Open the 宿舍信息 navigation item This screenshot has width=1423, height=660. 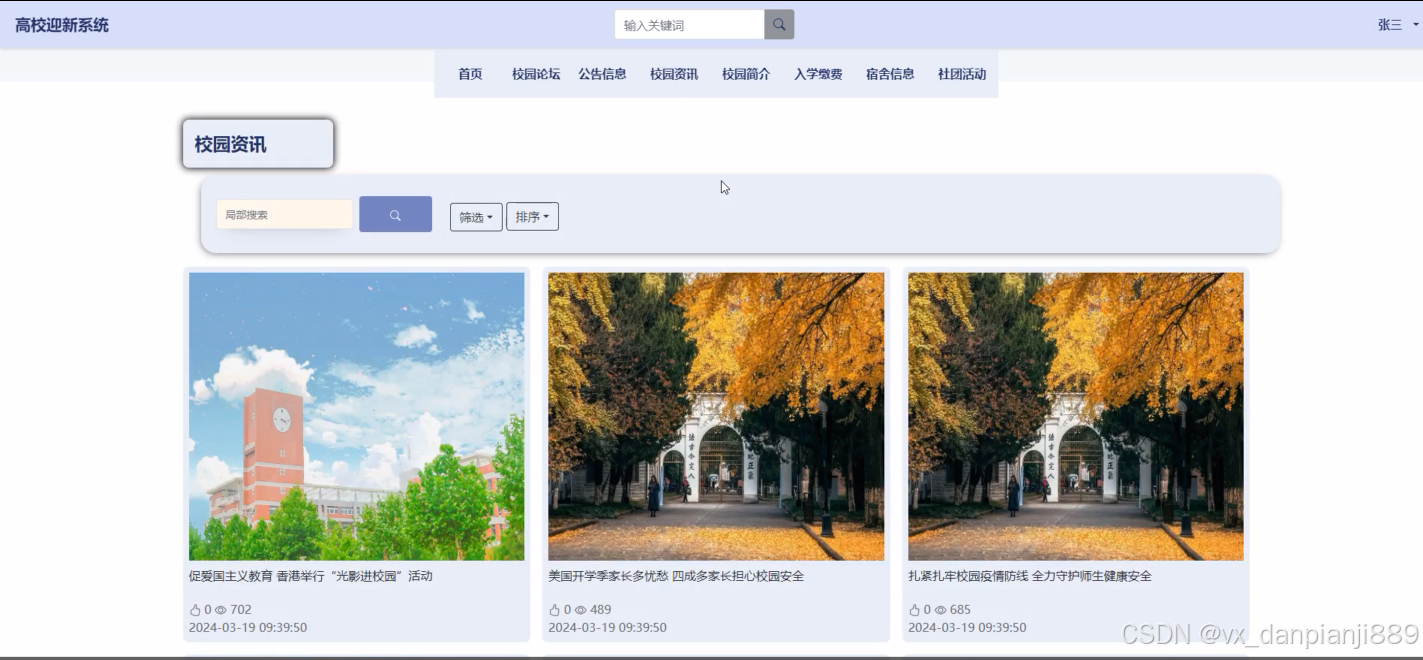pyautogui.click(x=890, y=74)
